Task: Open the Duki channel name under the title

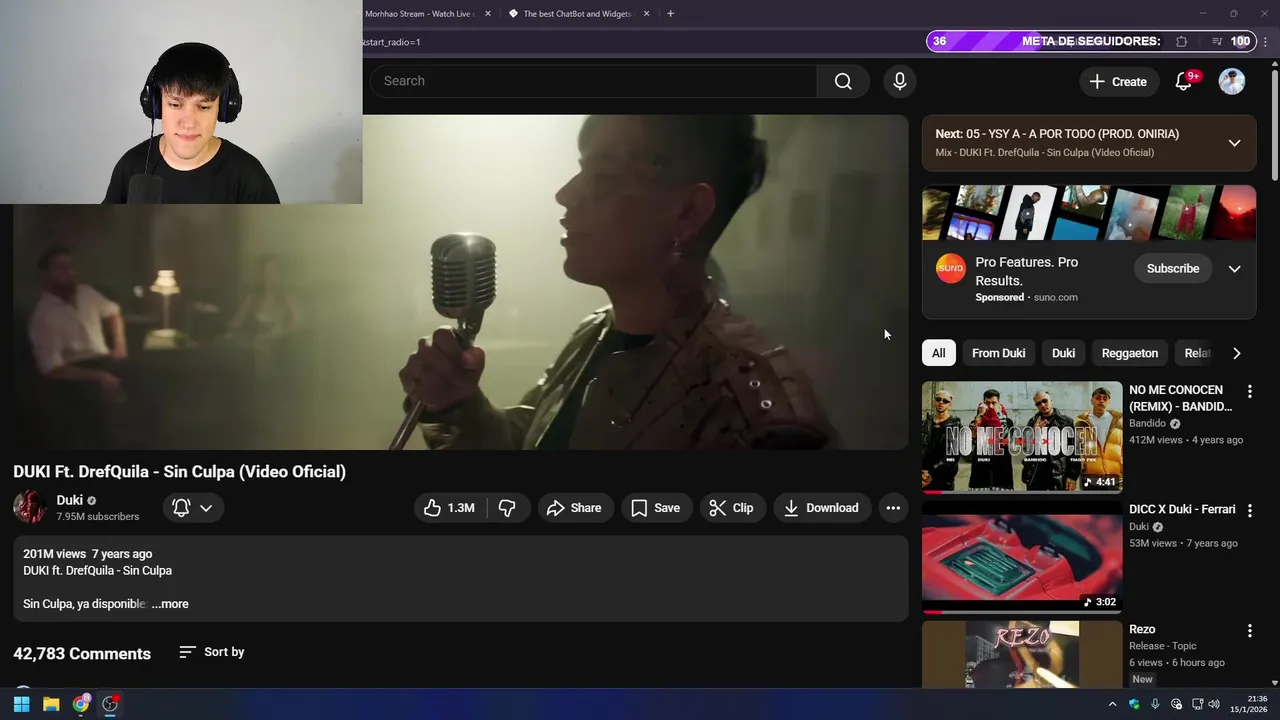Action: coord(69,500)
